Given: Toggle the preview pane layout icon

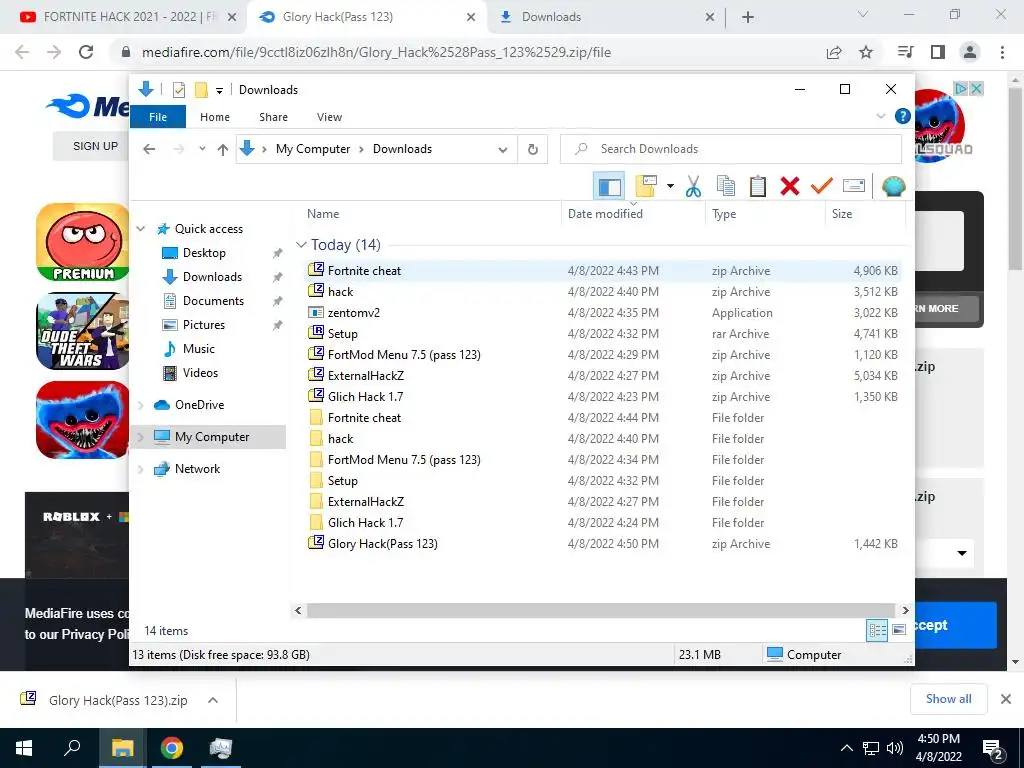Looking at the screenshot, I should point(609,186).
